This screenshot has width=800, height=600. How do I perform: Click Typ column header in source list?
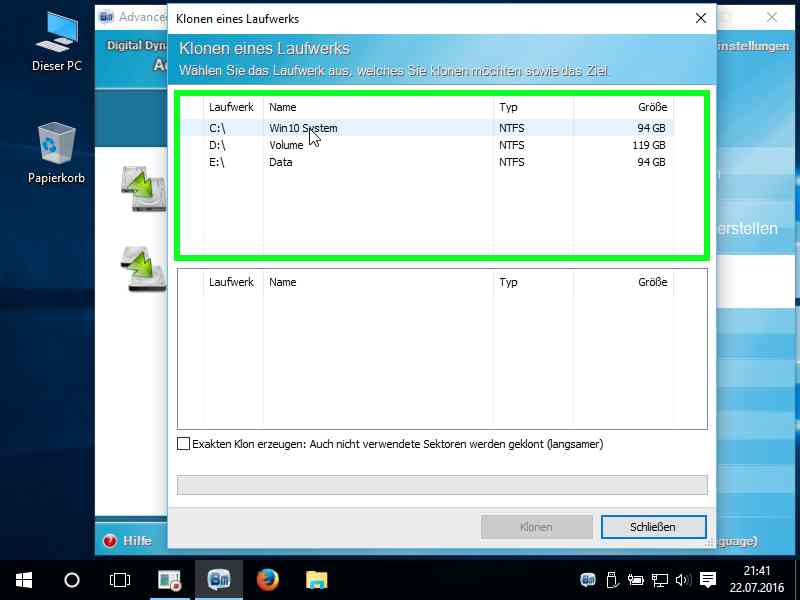[x=534, y=107]
